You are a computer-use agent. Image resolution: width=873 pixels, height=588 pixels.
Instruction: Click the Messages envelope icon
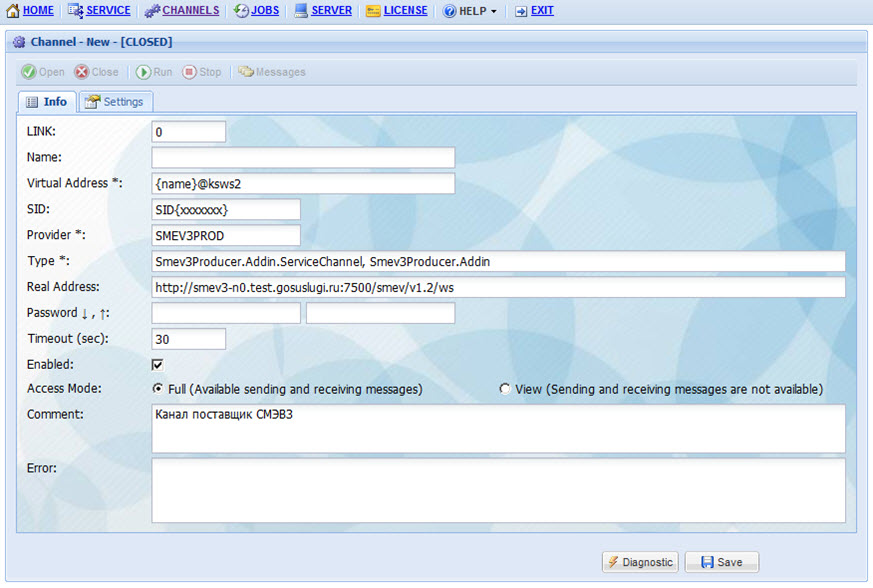coord(246,71)
